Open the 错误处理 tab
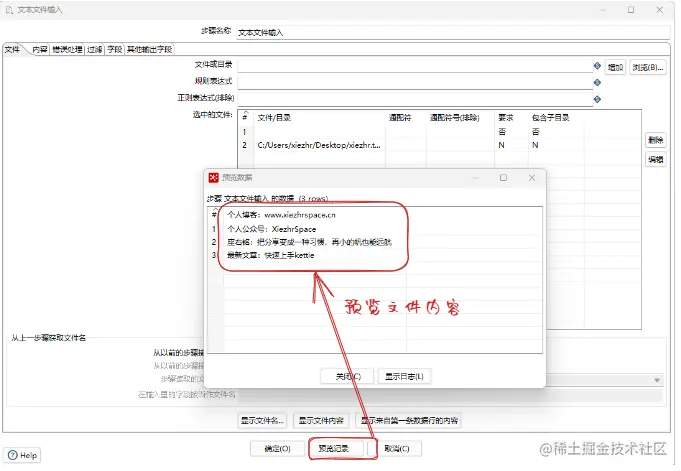This screenshot has width=681, height=471. (68, 50)
